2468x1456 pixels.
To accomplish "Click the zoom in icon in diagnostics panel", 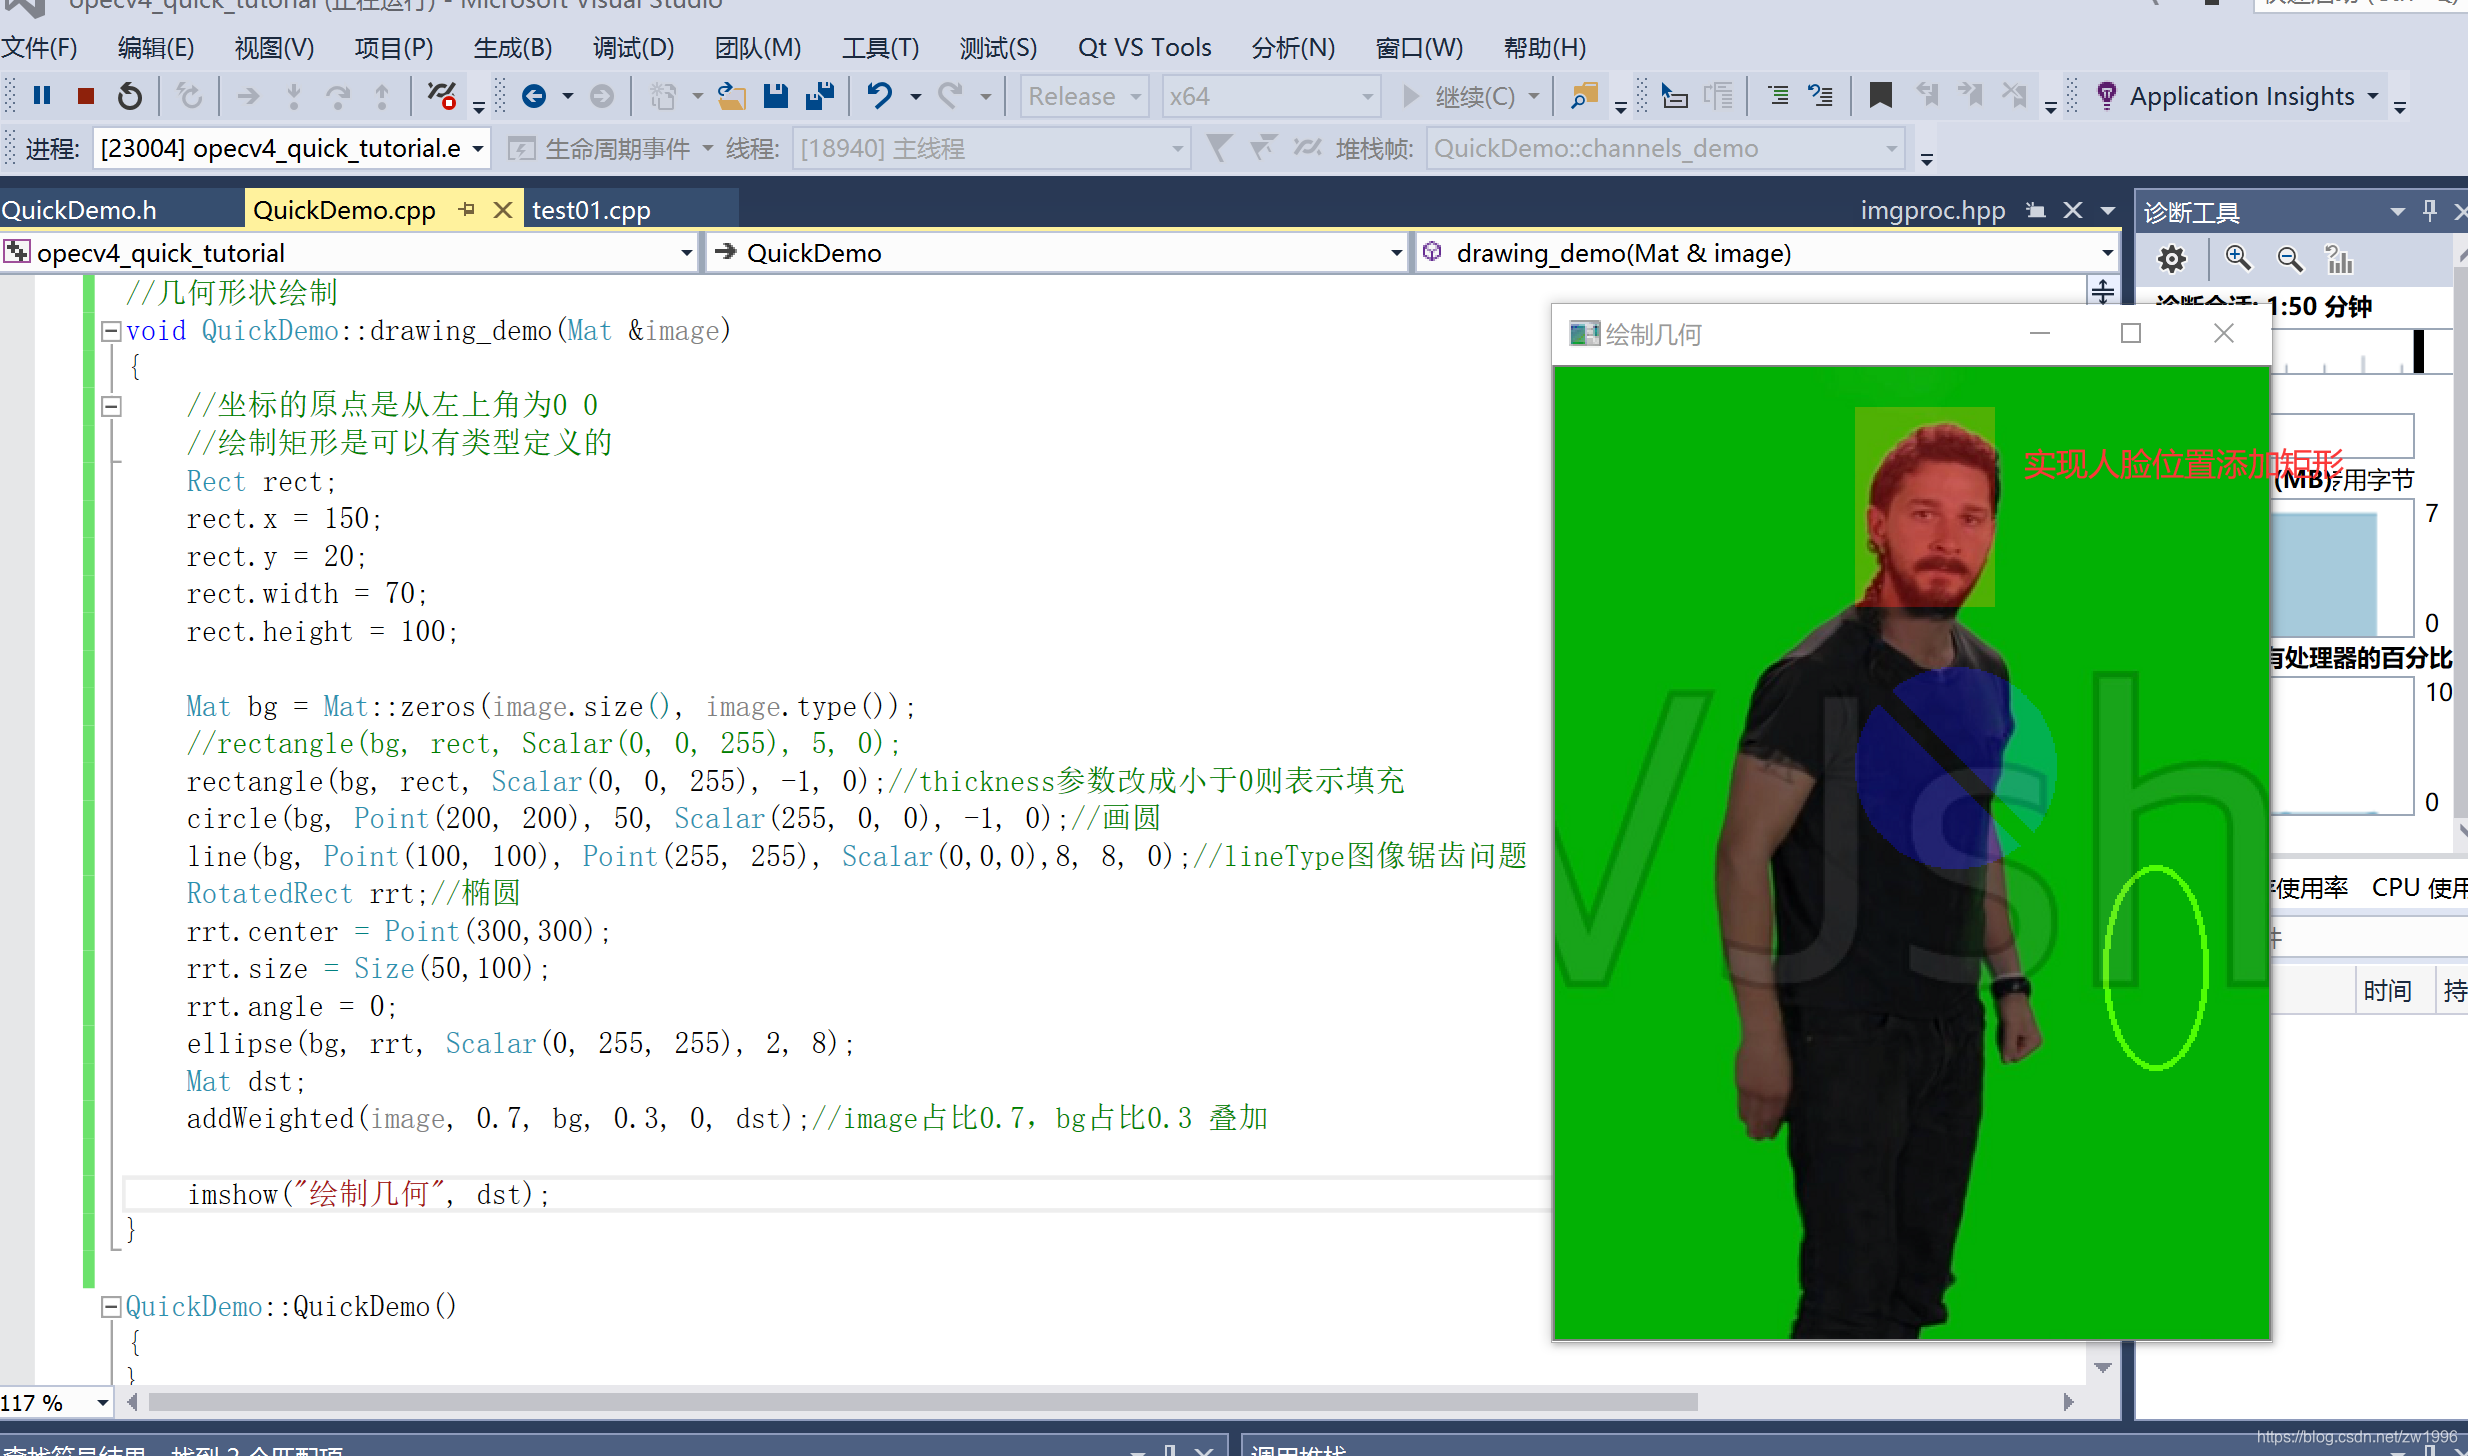I will [2238, 259].
